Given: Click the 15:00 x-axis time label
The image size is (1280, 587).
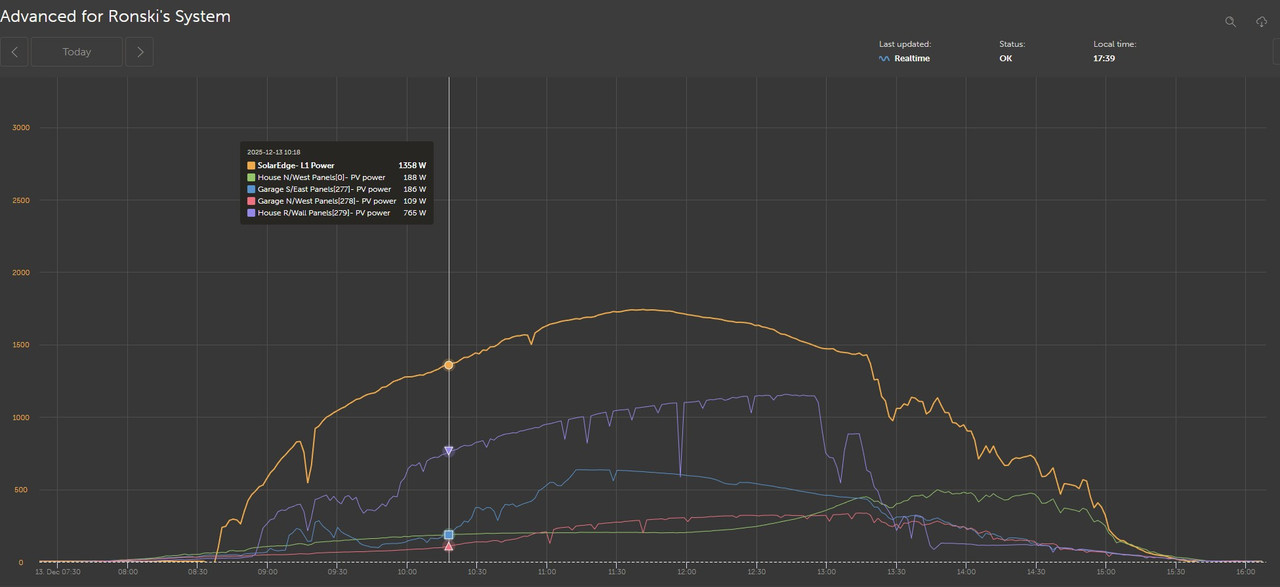Looking at the screenshot, I should click(x=1105, y=572).
